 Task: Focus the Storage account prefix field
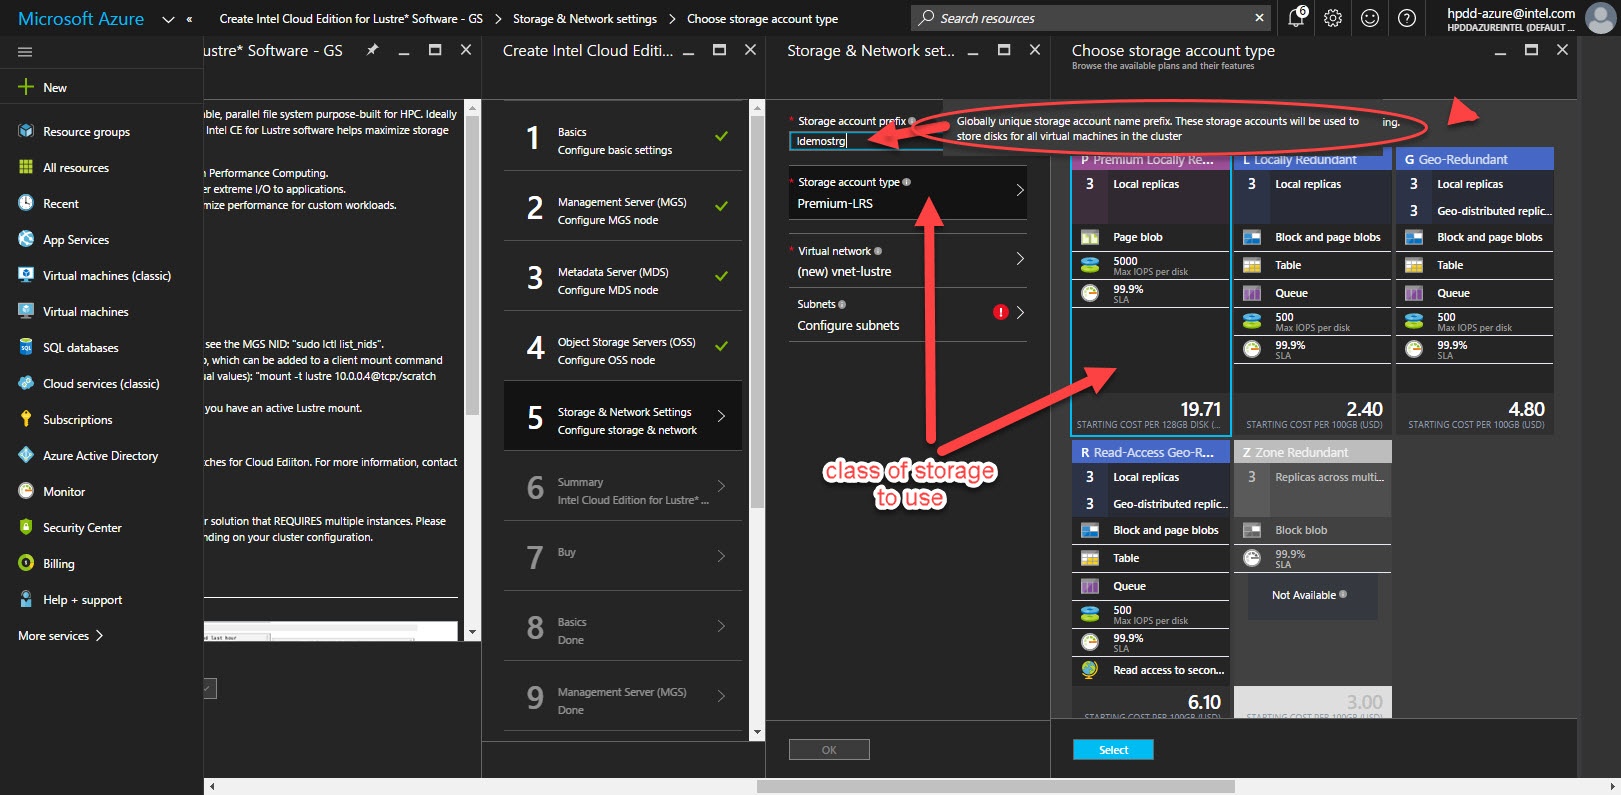click(x=865, y=141)
